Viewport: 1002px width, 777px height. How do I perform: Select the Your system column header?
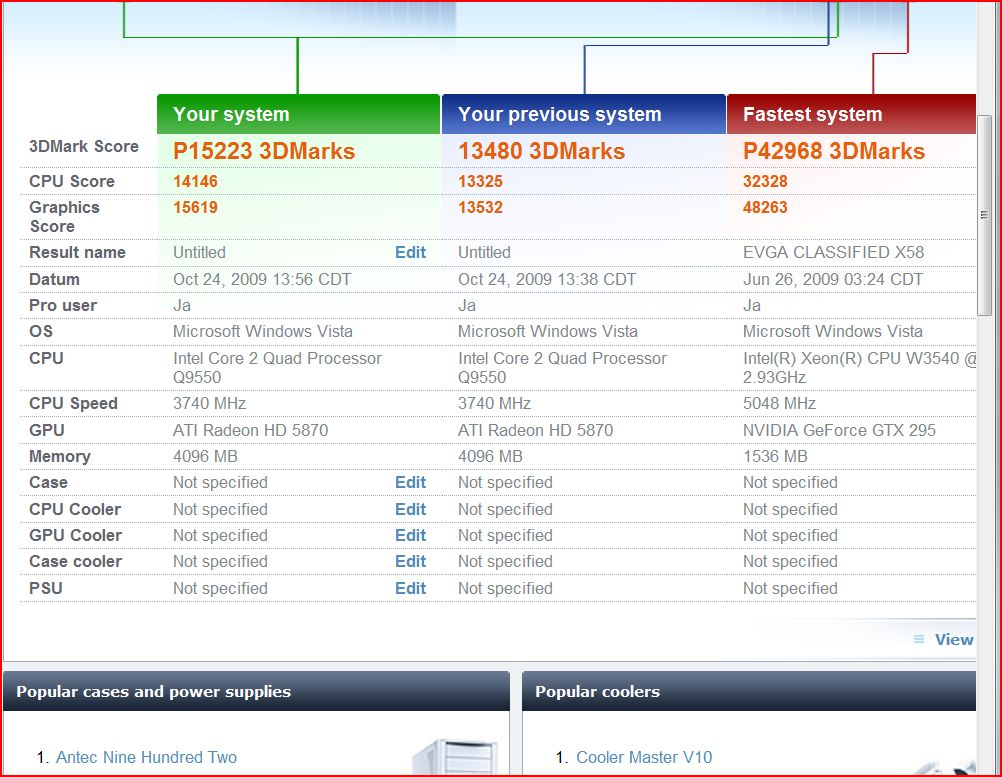pyautogui.click(x=298, y=114)
